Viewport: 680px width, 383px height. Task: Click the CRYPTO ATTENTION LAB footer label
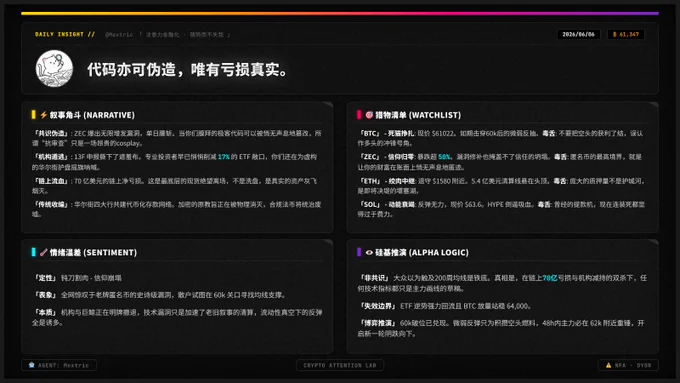(340, 365)
